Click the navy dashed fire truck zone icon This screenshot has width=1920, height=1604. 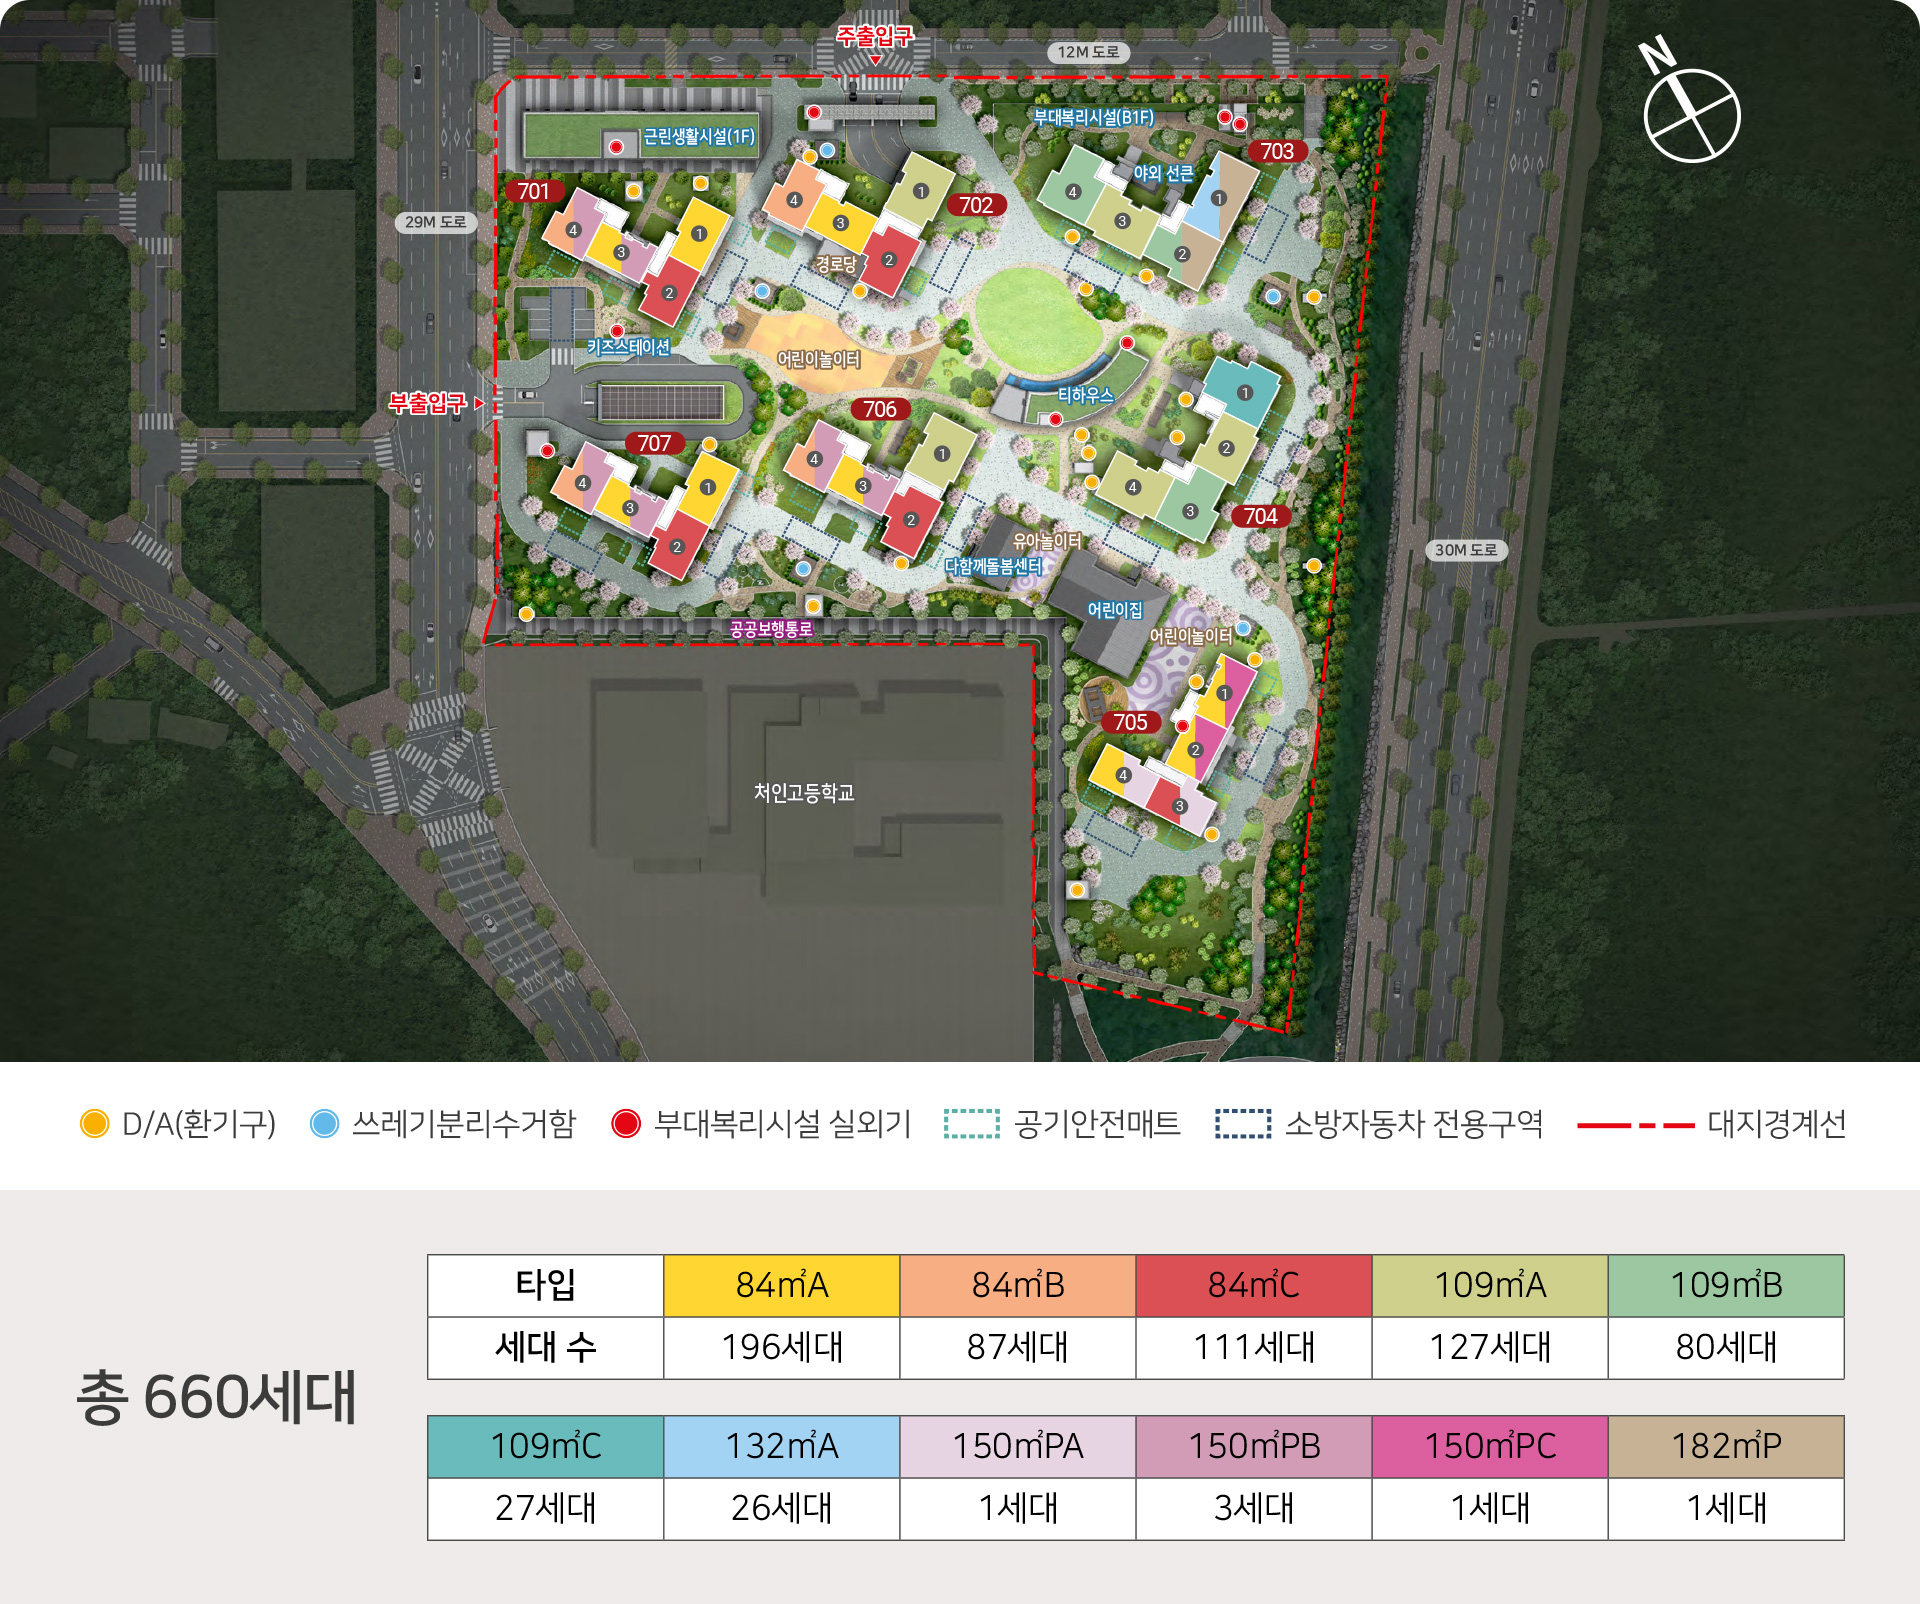pos(1243,1123)
